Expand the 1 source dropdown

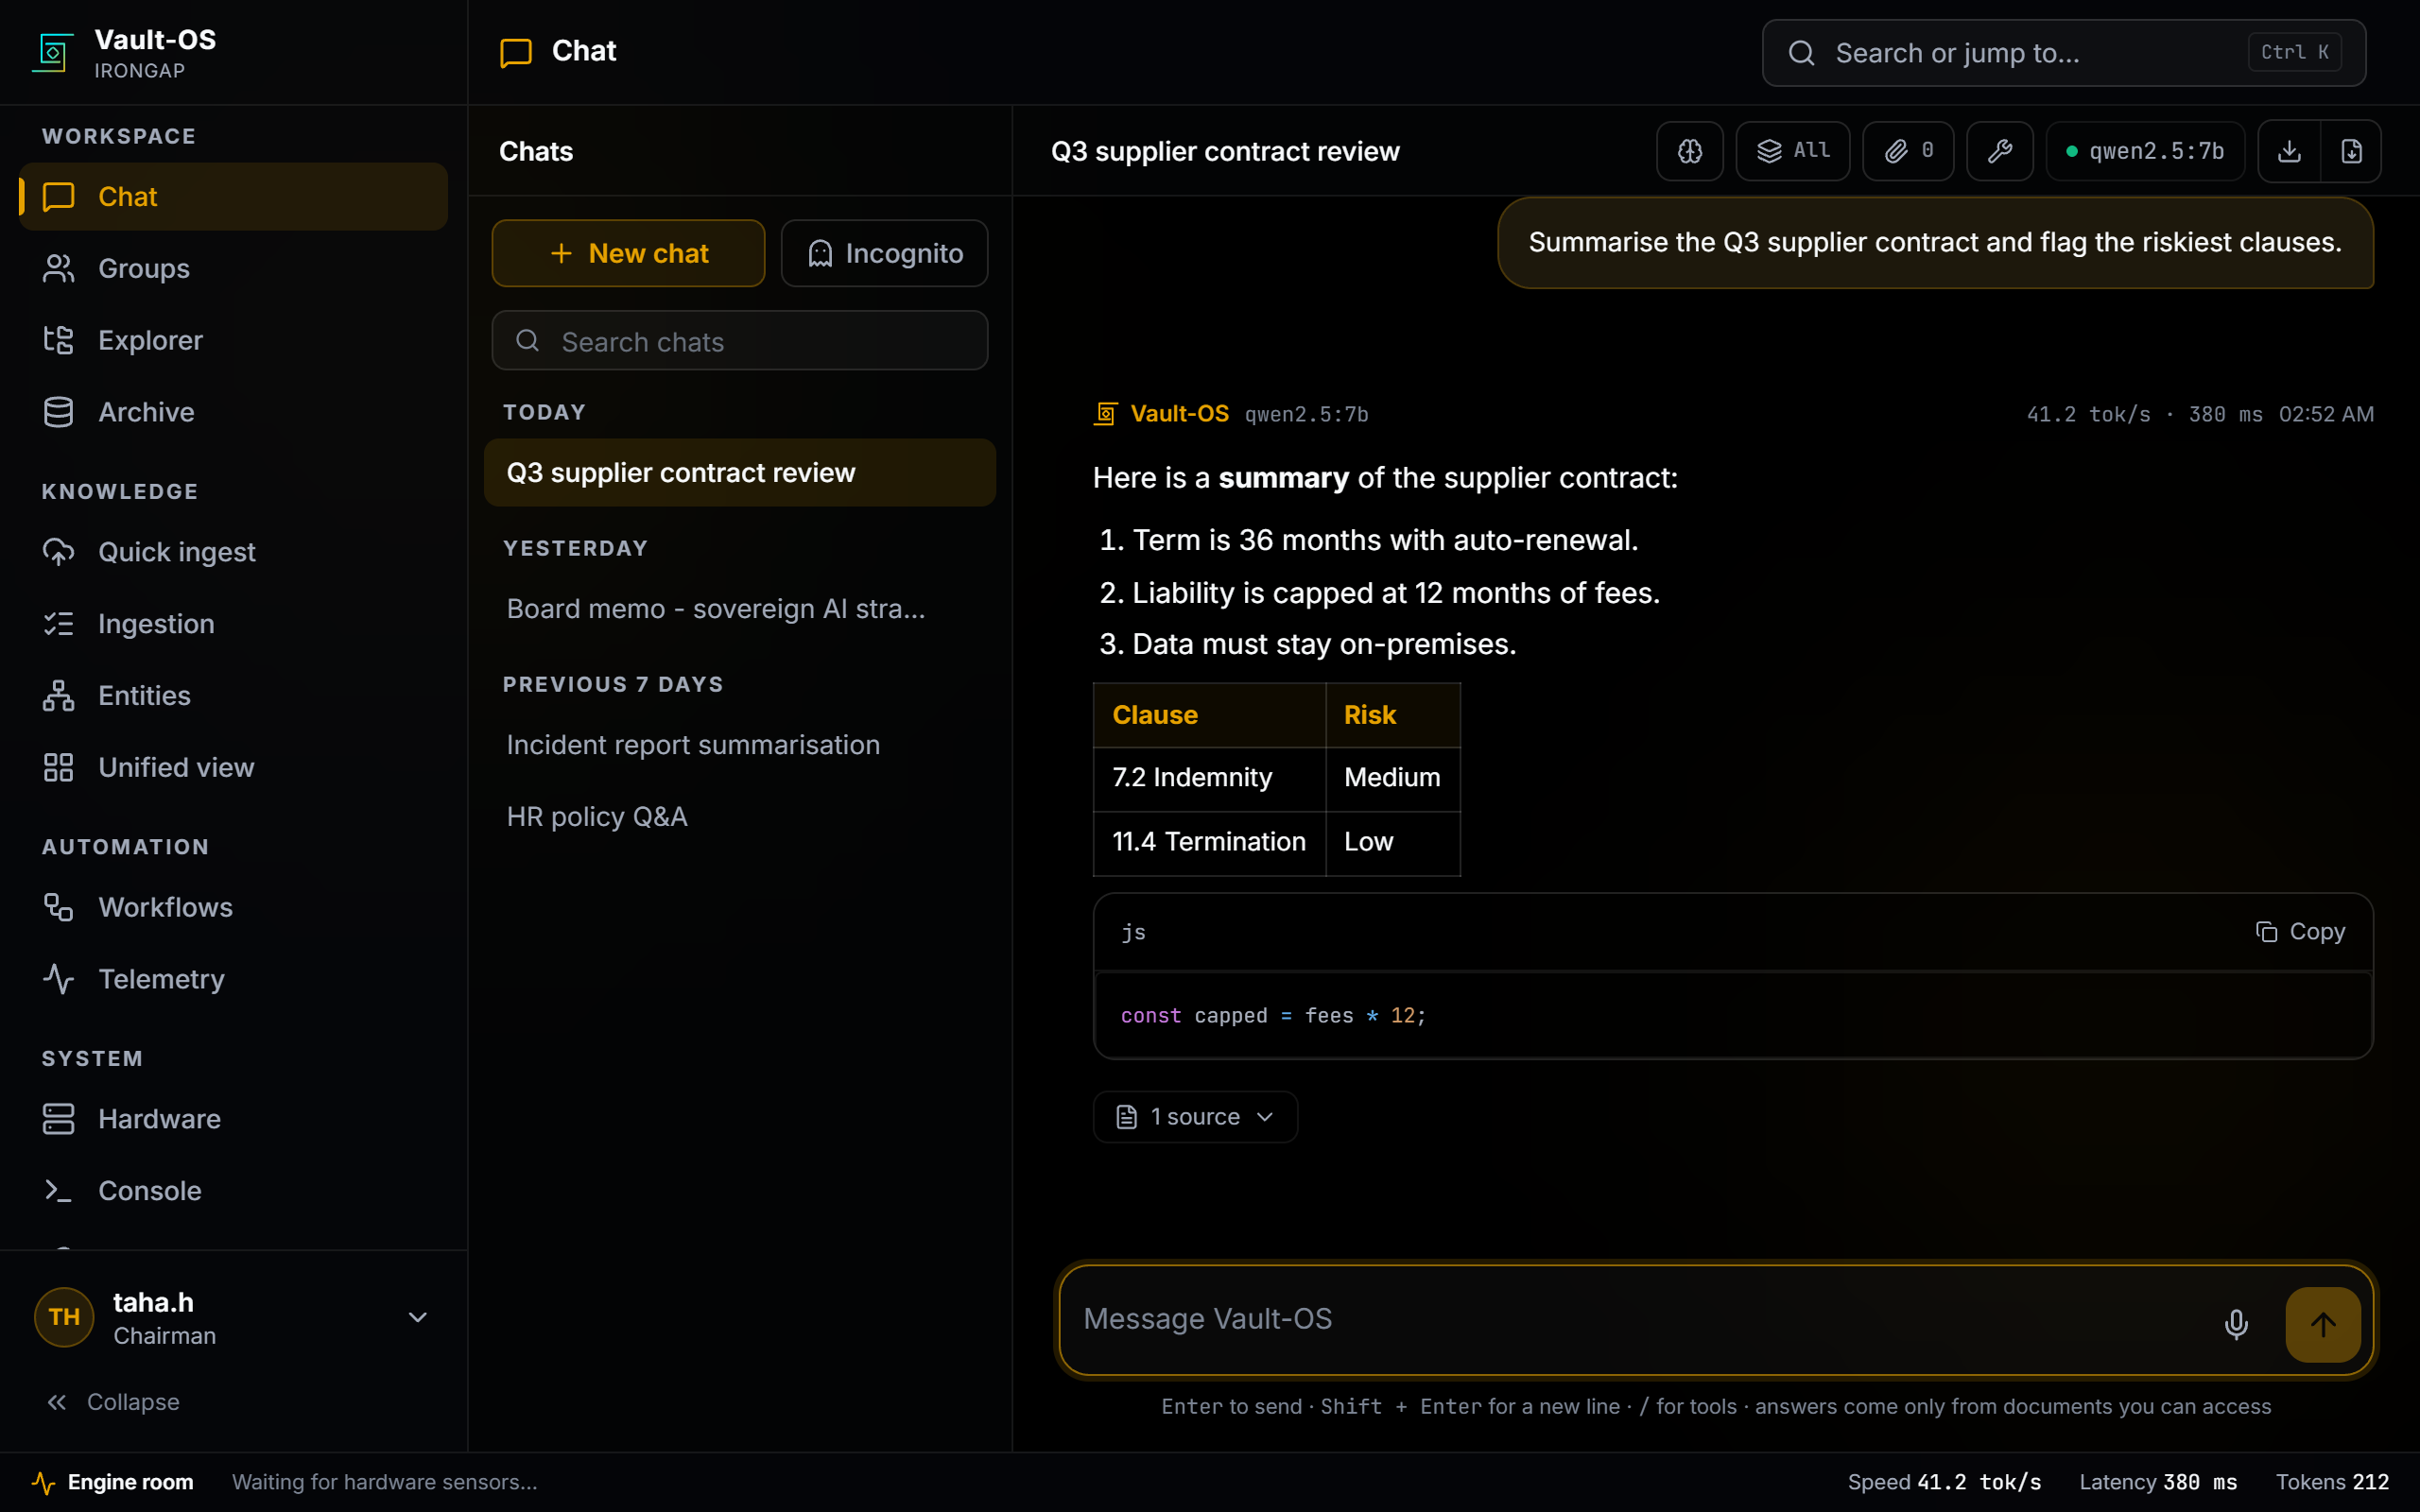click(x=1195, y=1116)
